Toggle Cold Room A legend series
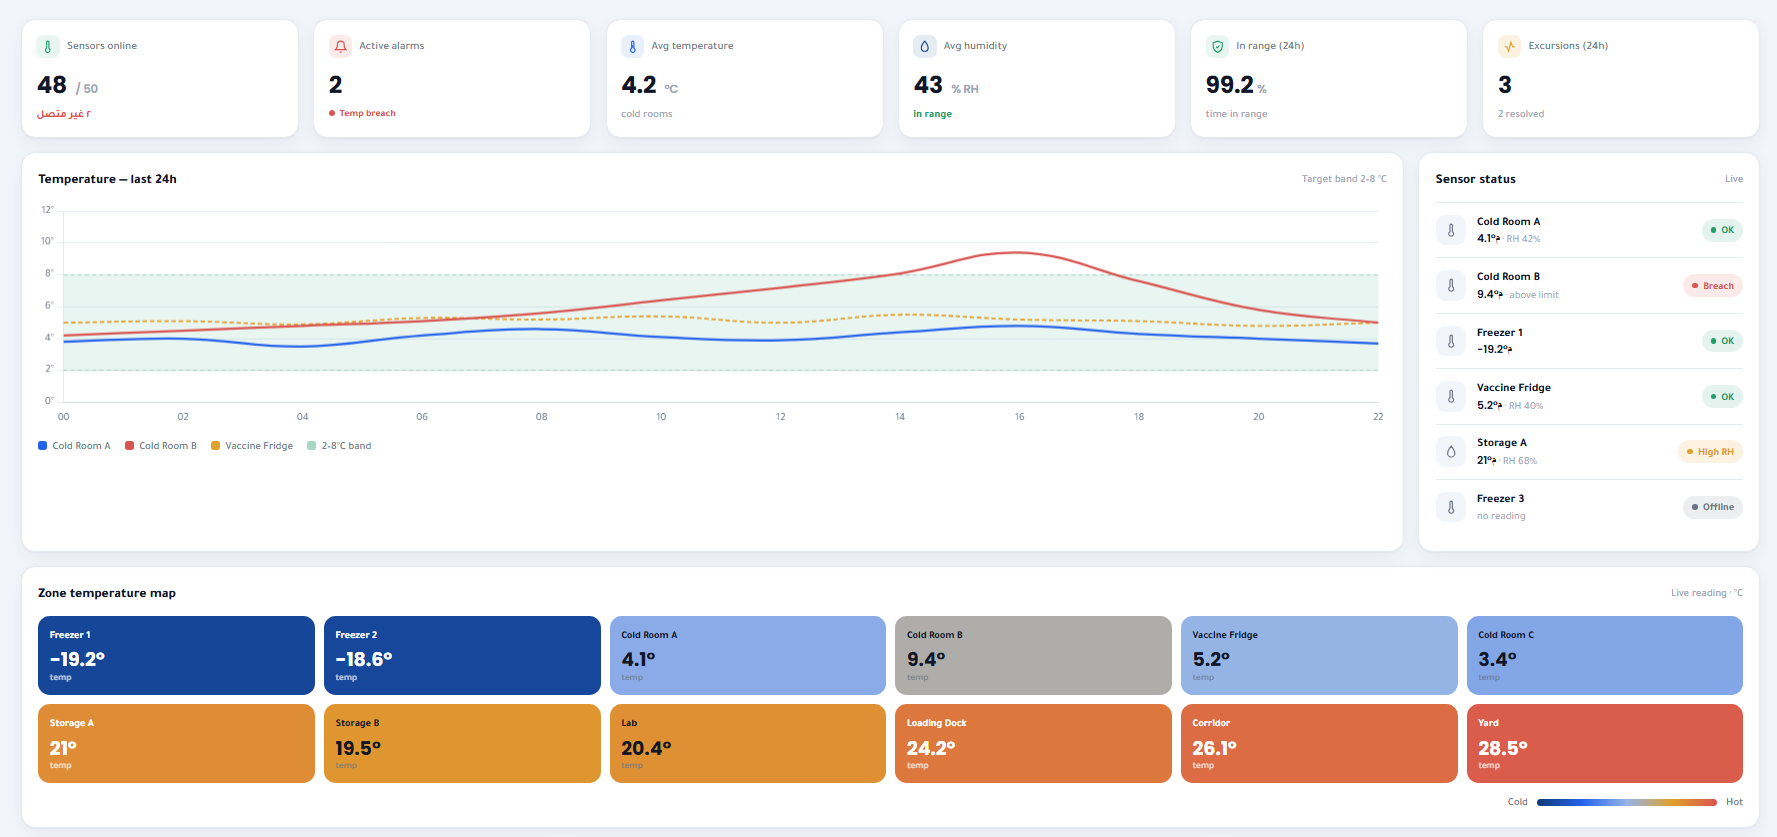This screenshot has height=837, width=1777. [74, 446]
